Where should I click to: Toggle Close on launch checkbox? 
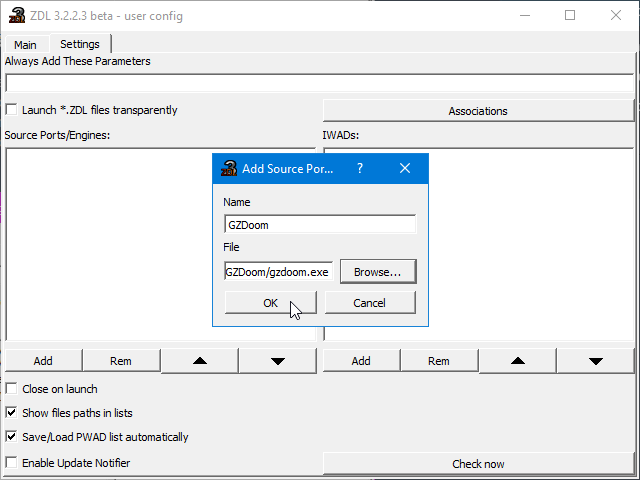pos(12,389)
